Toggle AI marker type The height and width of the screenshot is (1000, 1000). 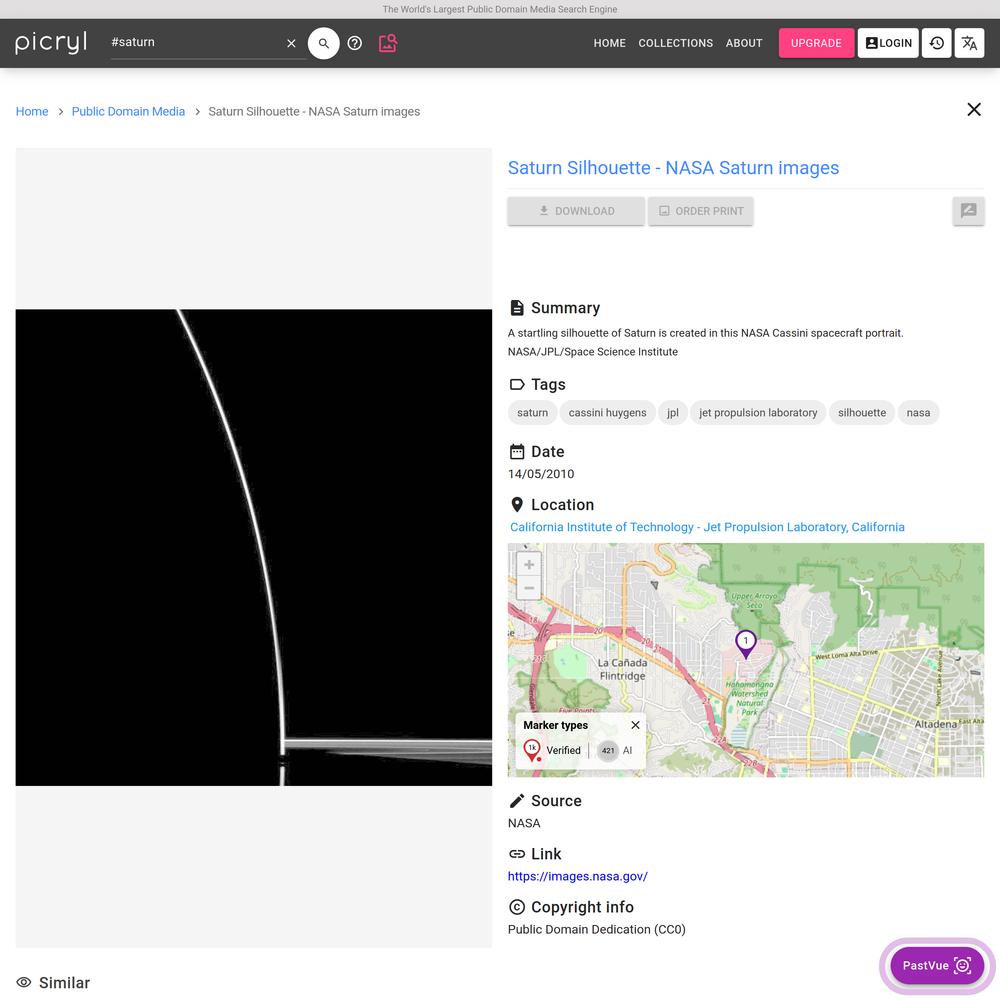point(616,751)
